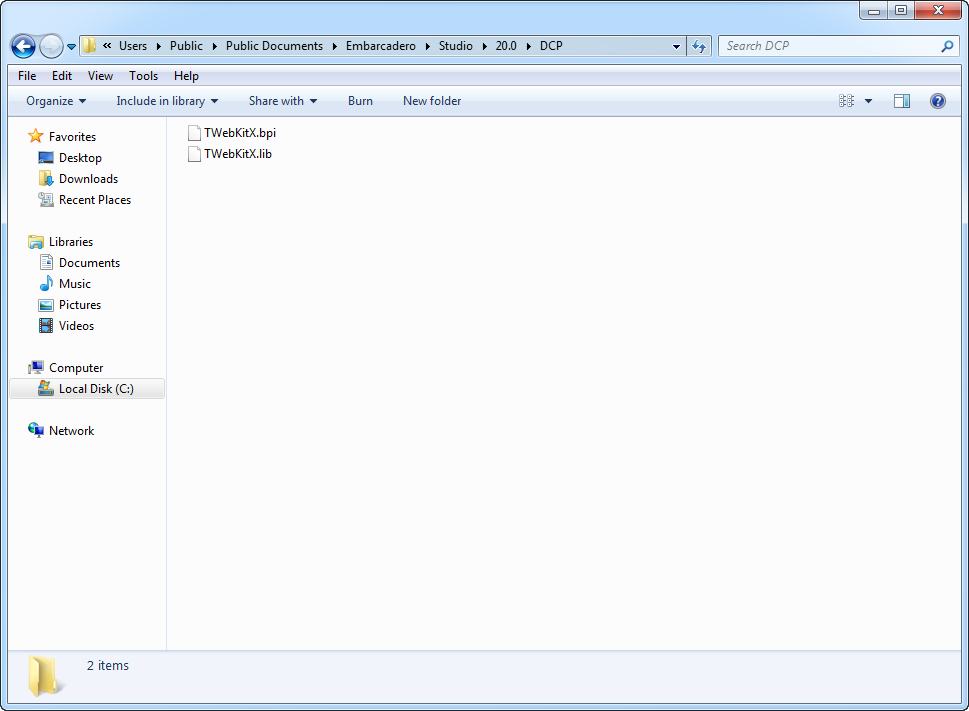Open the Documents library
The width and height of the screenshot is (969, 711).
pyautogui.click(x=90, y=263)
